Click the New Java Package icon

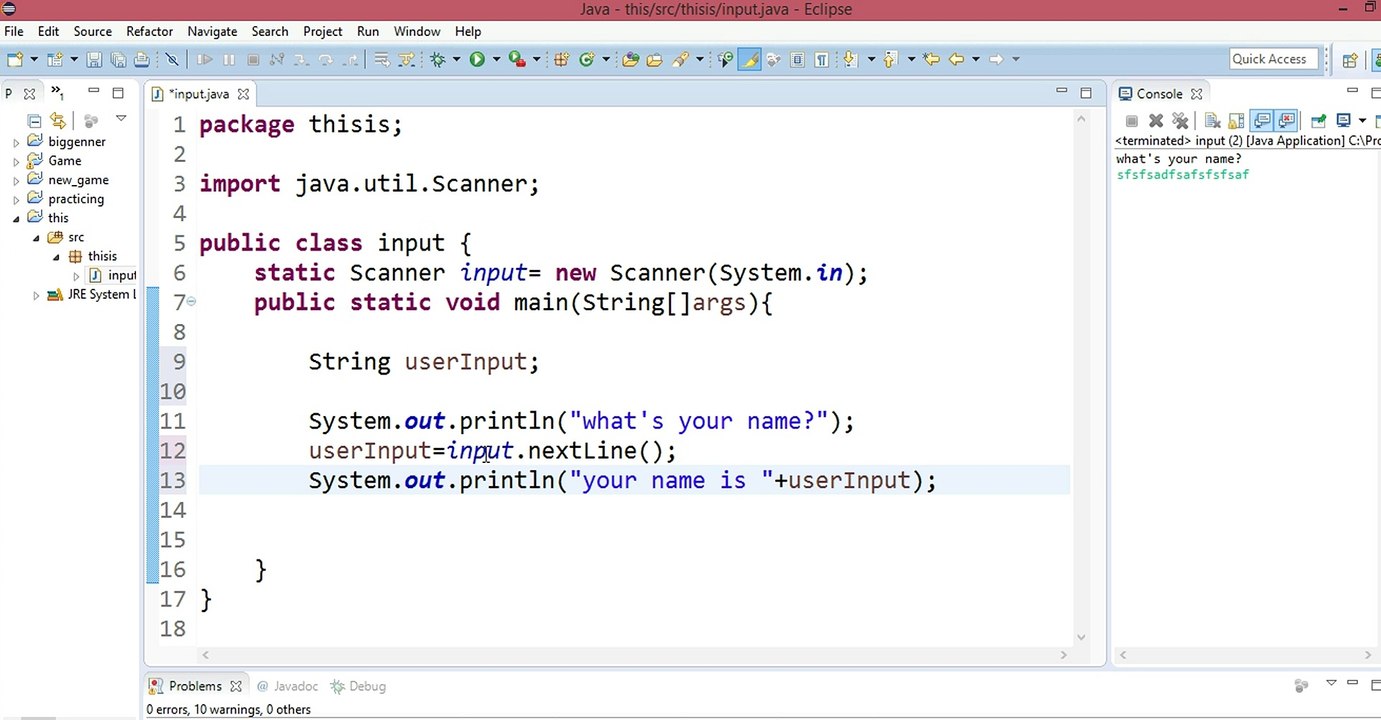point(561,59)
